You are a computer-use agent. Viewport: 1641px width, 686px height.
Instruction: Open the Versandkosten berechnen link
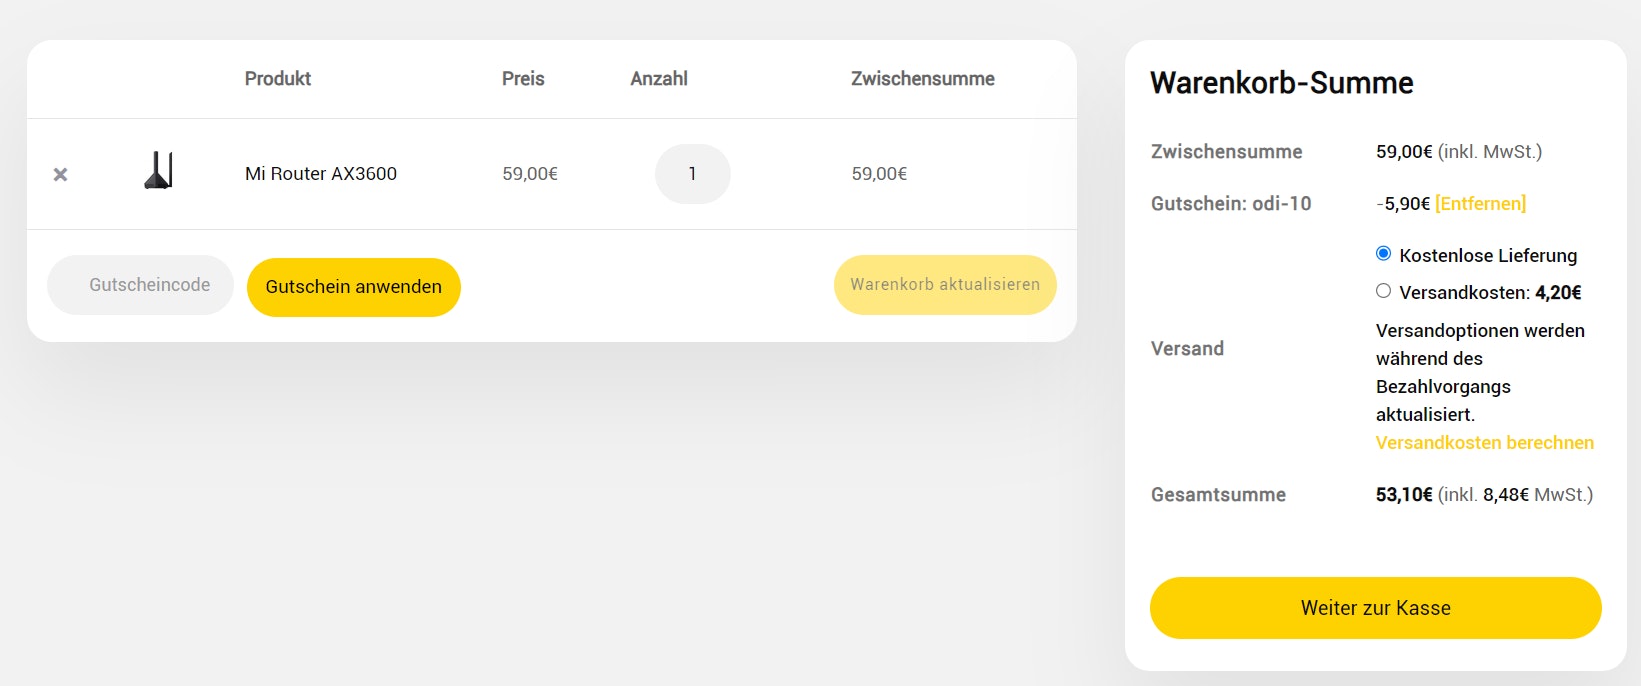click(1484, 443)
